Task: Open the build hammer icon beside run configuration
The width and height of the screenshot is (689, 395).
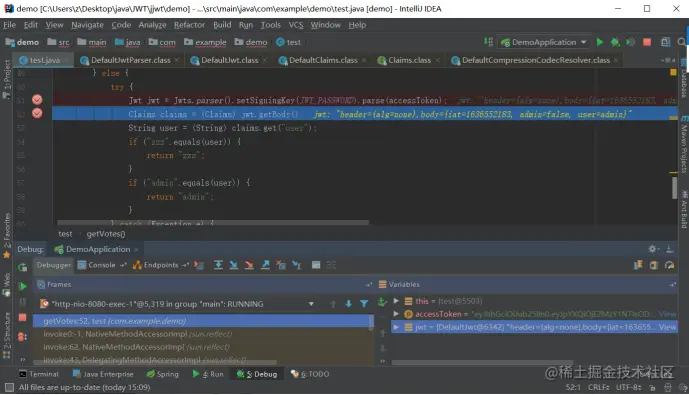Action: point(488,42)
